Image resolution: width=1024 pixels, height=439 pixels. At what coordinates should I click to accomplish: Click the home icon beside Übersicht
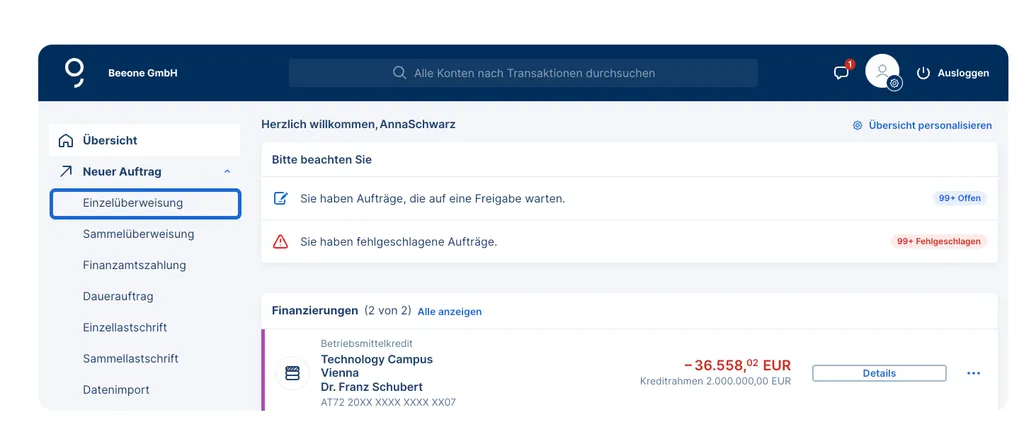[66, 140]
